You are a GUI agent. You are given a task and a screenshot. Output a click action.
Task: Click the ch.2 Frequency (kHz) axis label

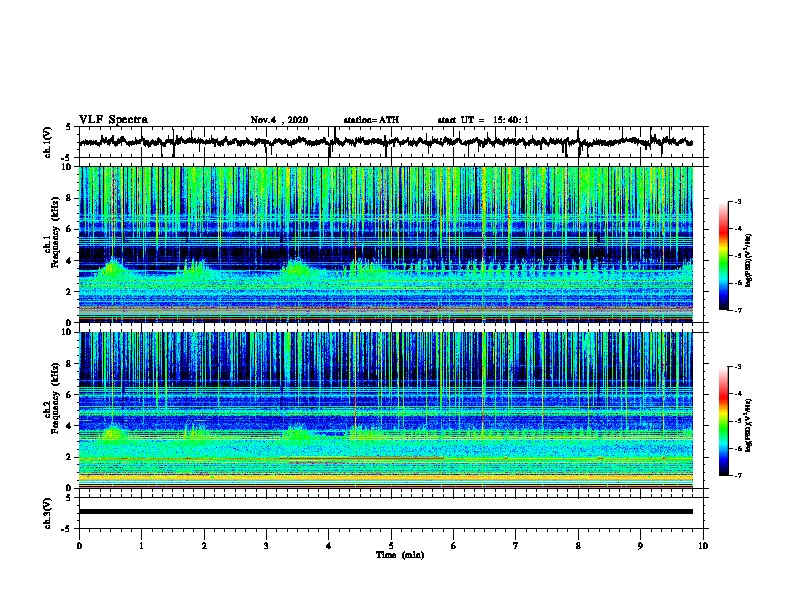(52, 397)
